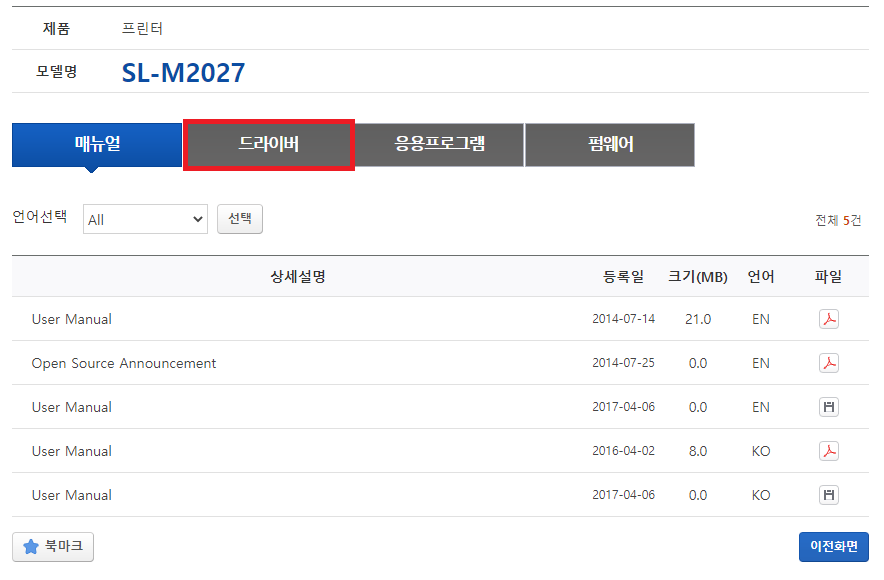884x580 pixels.
Task: Expand the 언어선택 language dropdown
Action: pos(145,219)
